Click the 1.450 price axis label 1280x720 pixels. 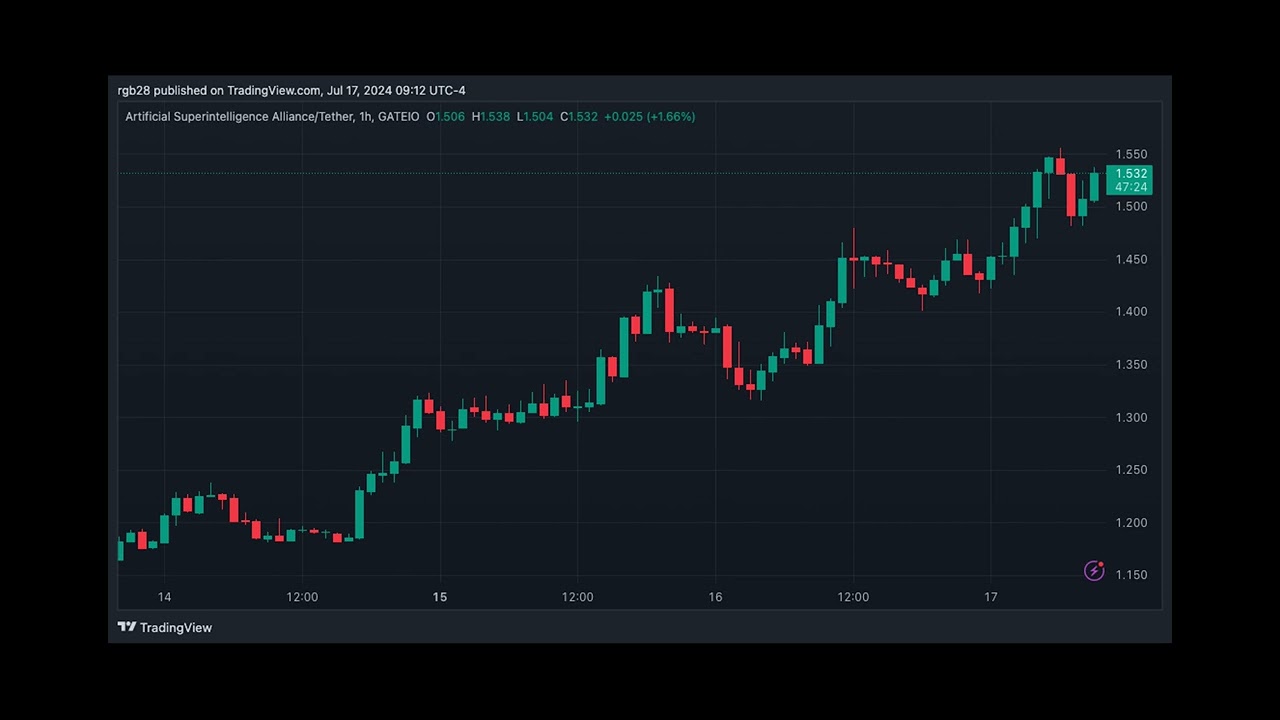(x=1131, y=259)
